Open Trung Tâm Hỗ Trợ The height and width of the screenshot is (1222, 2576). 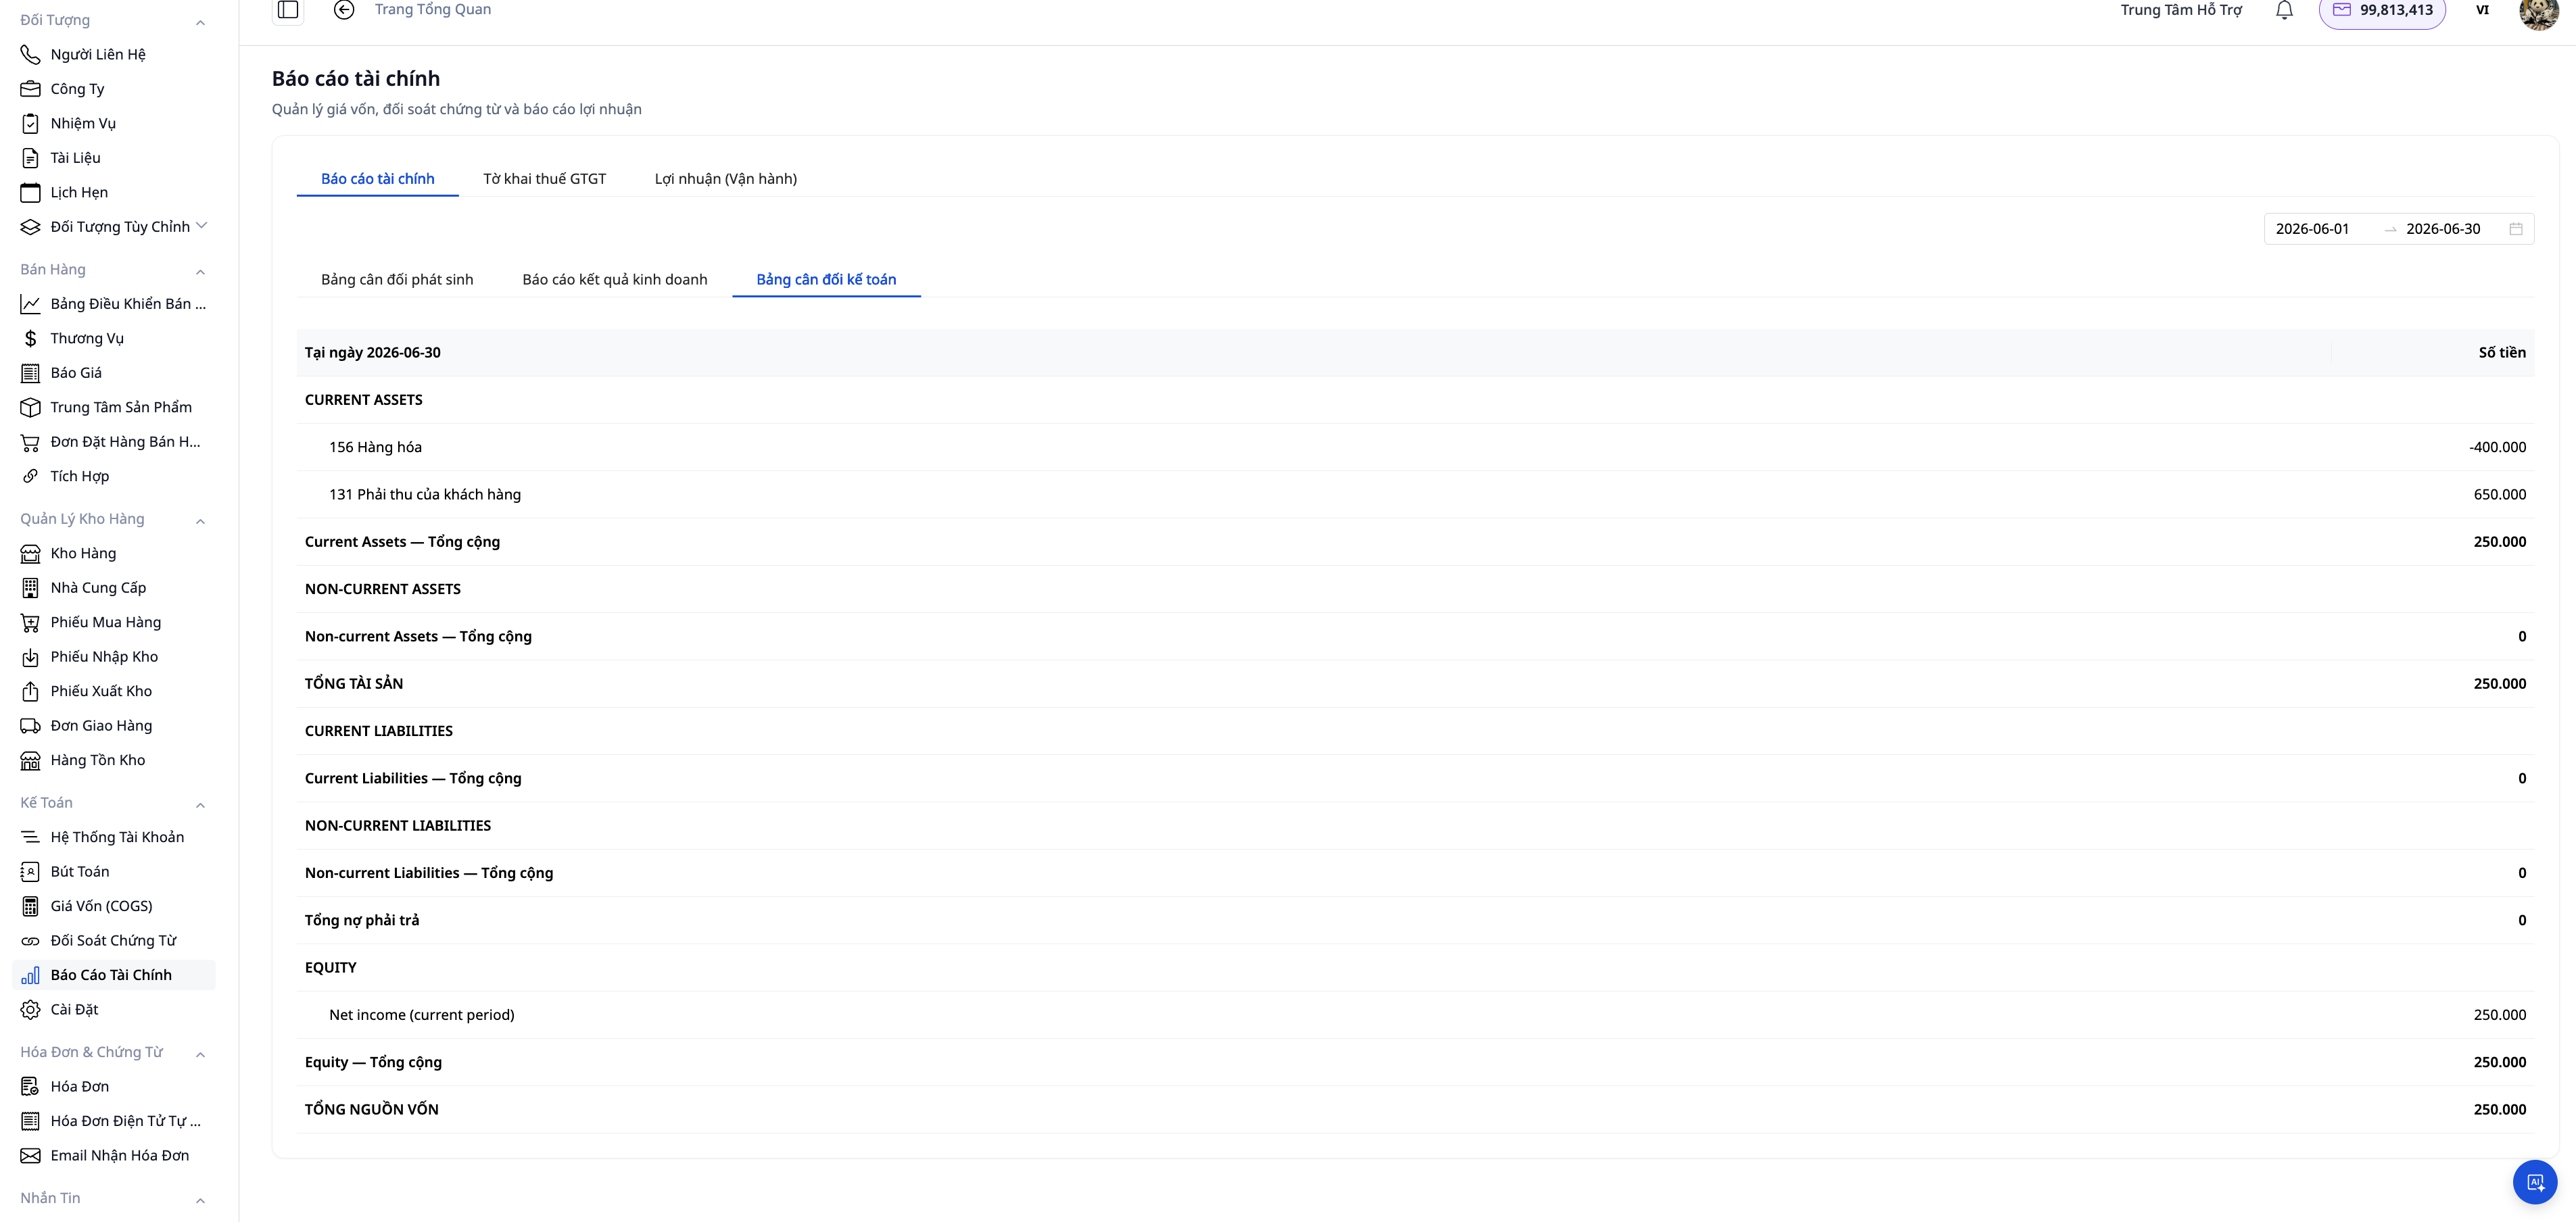[2181, 10]
